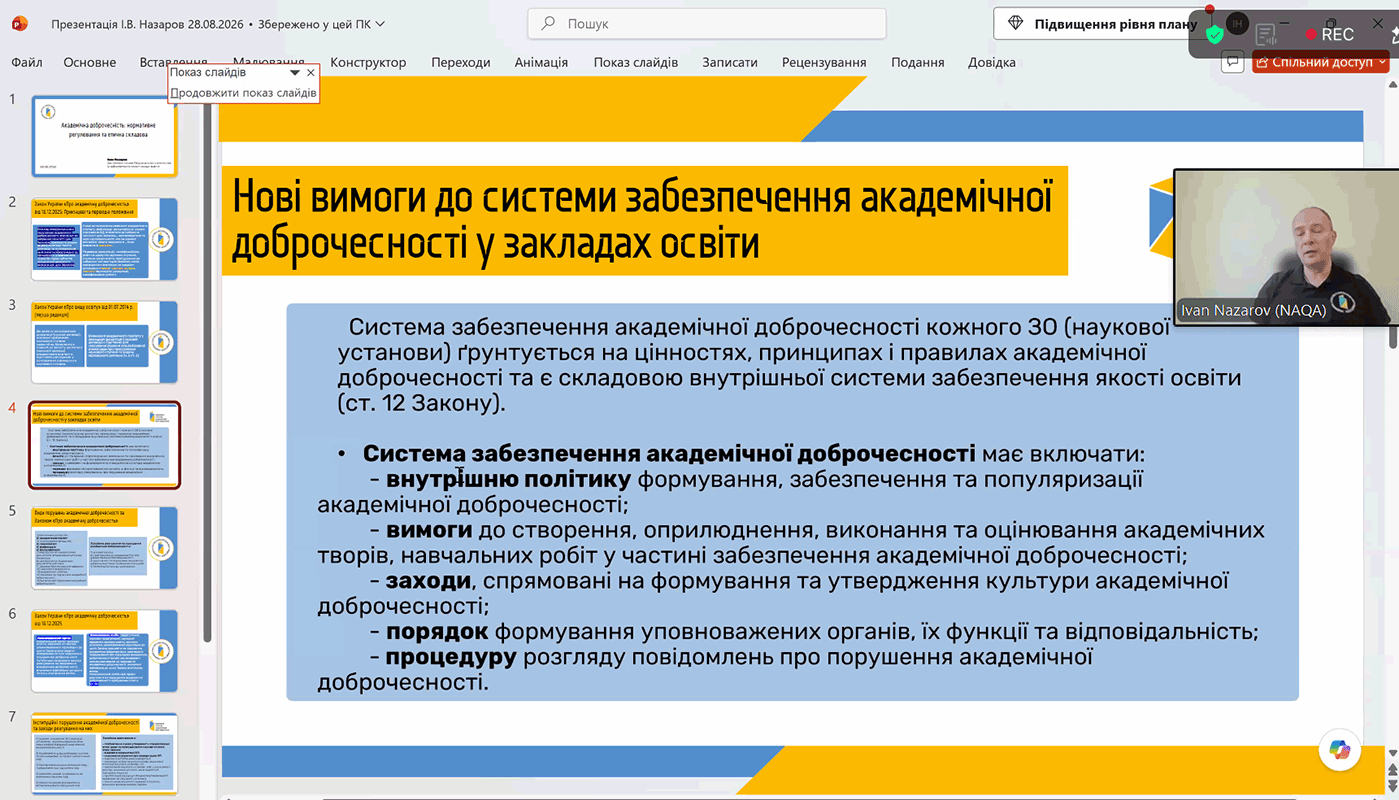
Task: Select slide 4 thumbnail
Action: pyautogui.click(x=104, y=445)
